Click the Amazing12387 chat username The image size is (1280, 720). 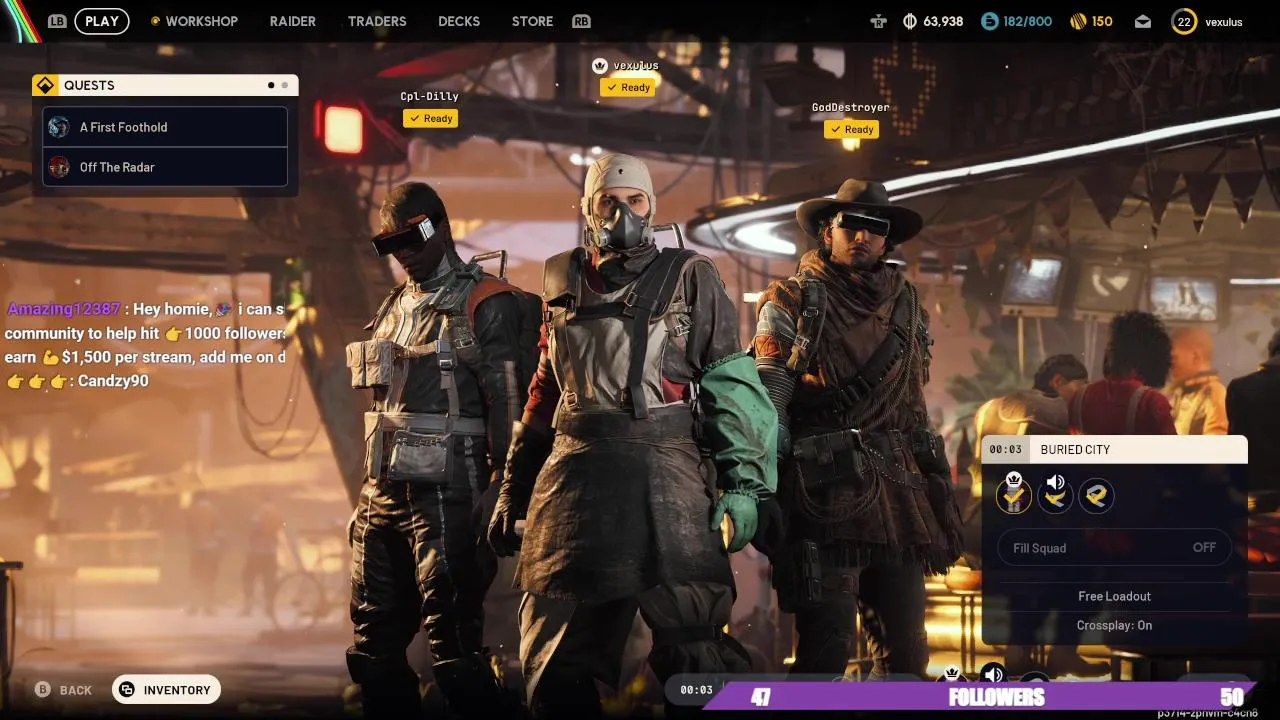click(64, 309)
